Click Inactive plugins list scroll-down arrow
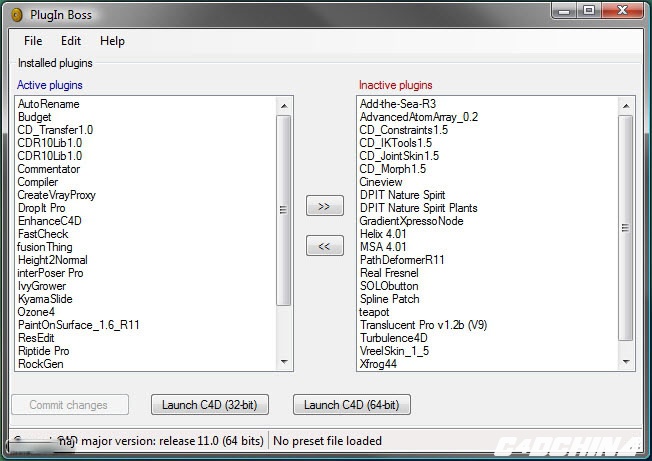 point(626,362)
